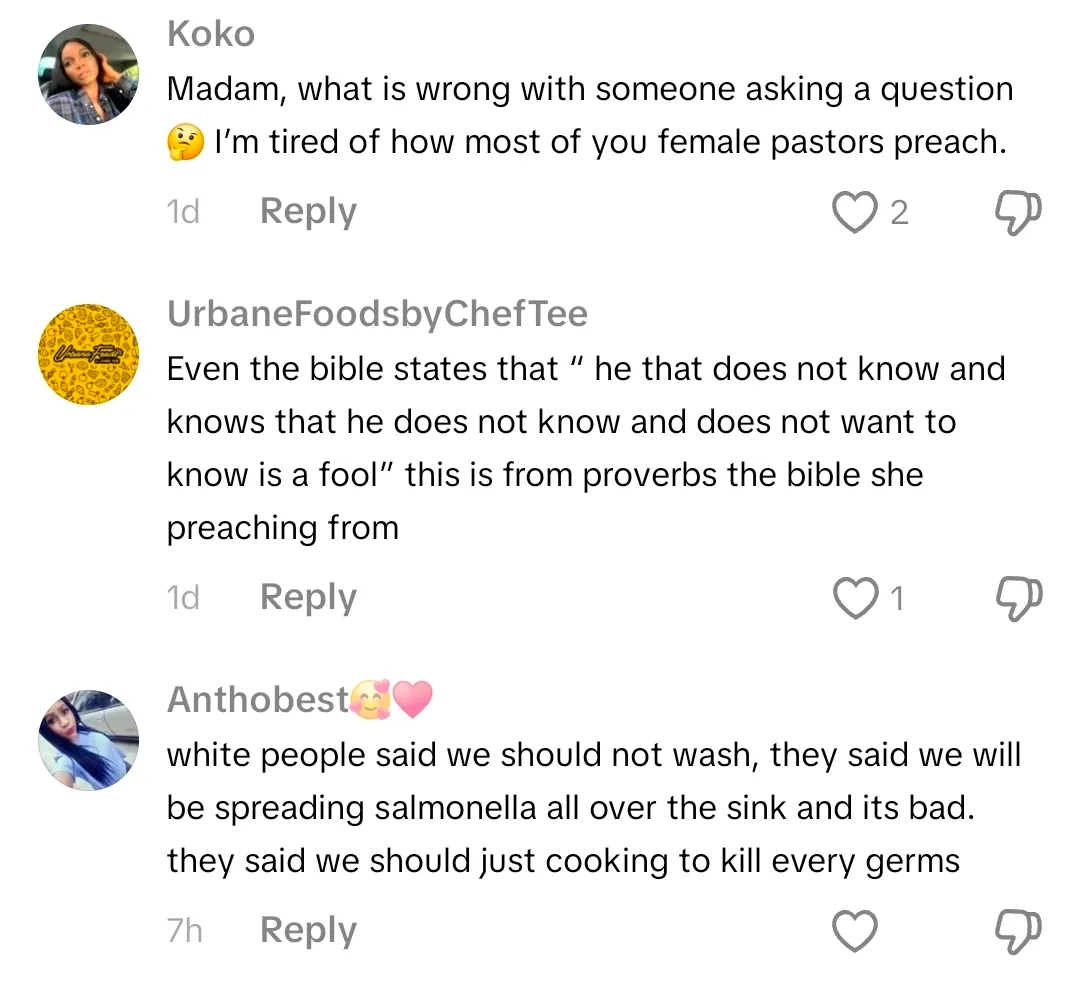
Task: Open UrbaneFoodsbyChefTee's yellow avatar
Action: (88, 355)
